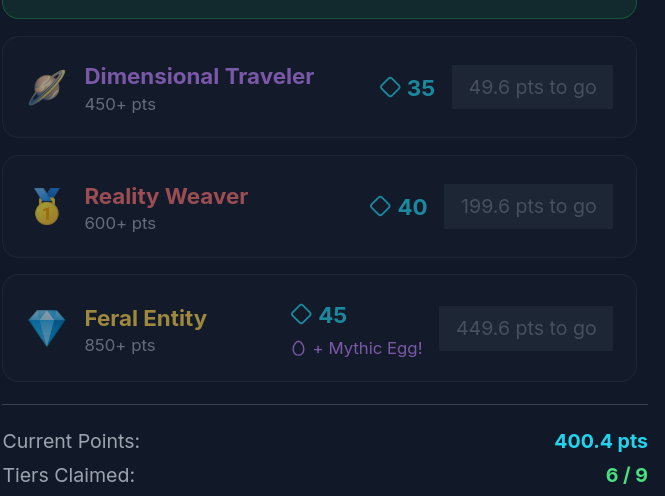Click the '+ Mythic Egg!' reward text
665x496 pixels.
pyautogui.click(x=367, y=349)
